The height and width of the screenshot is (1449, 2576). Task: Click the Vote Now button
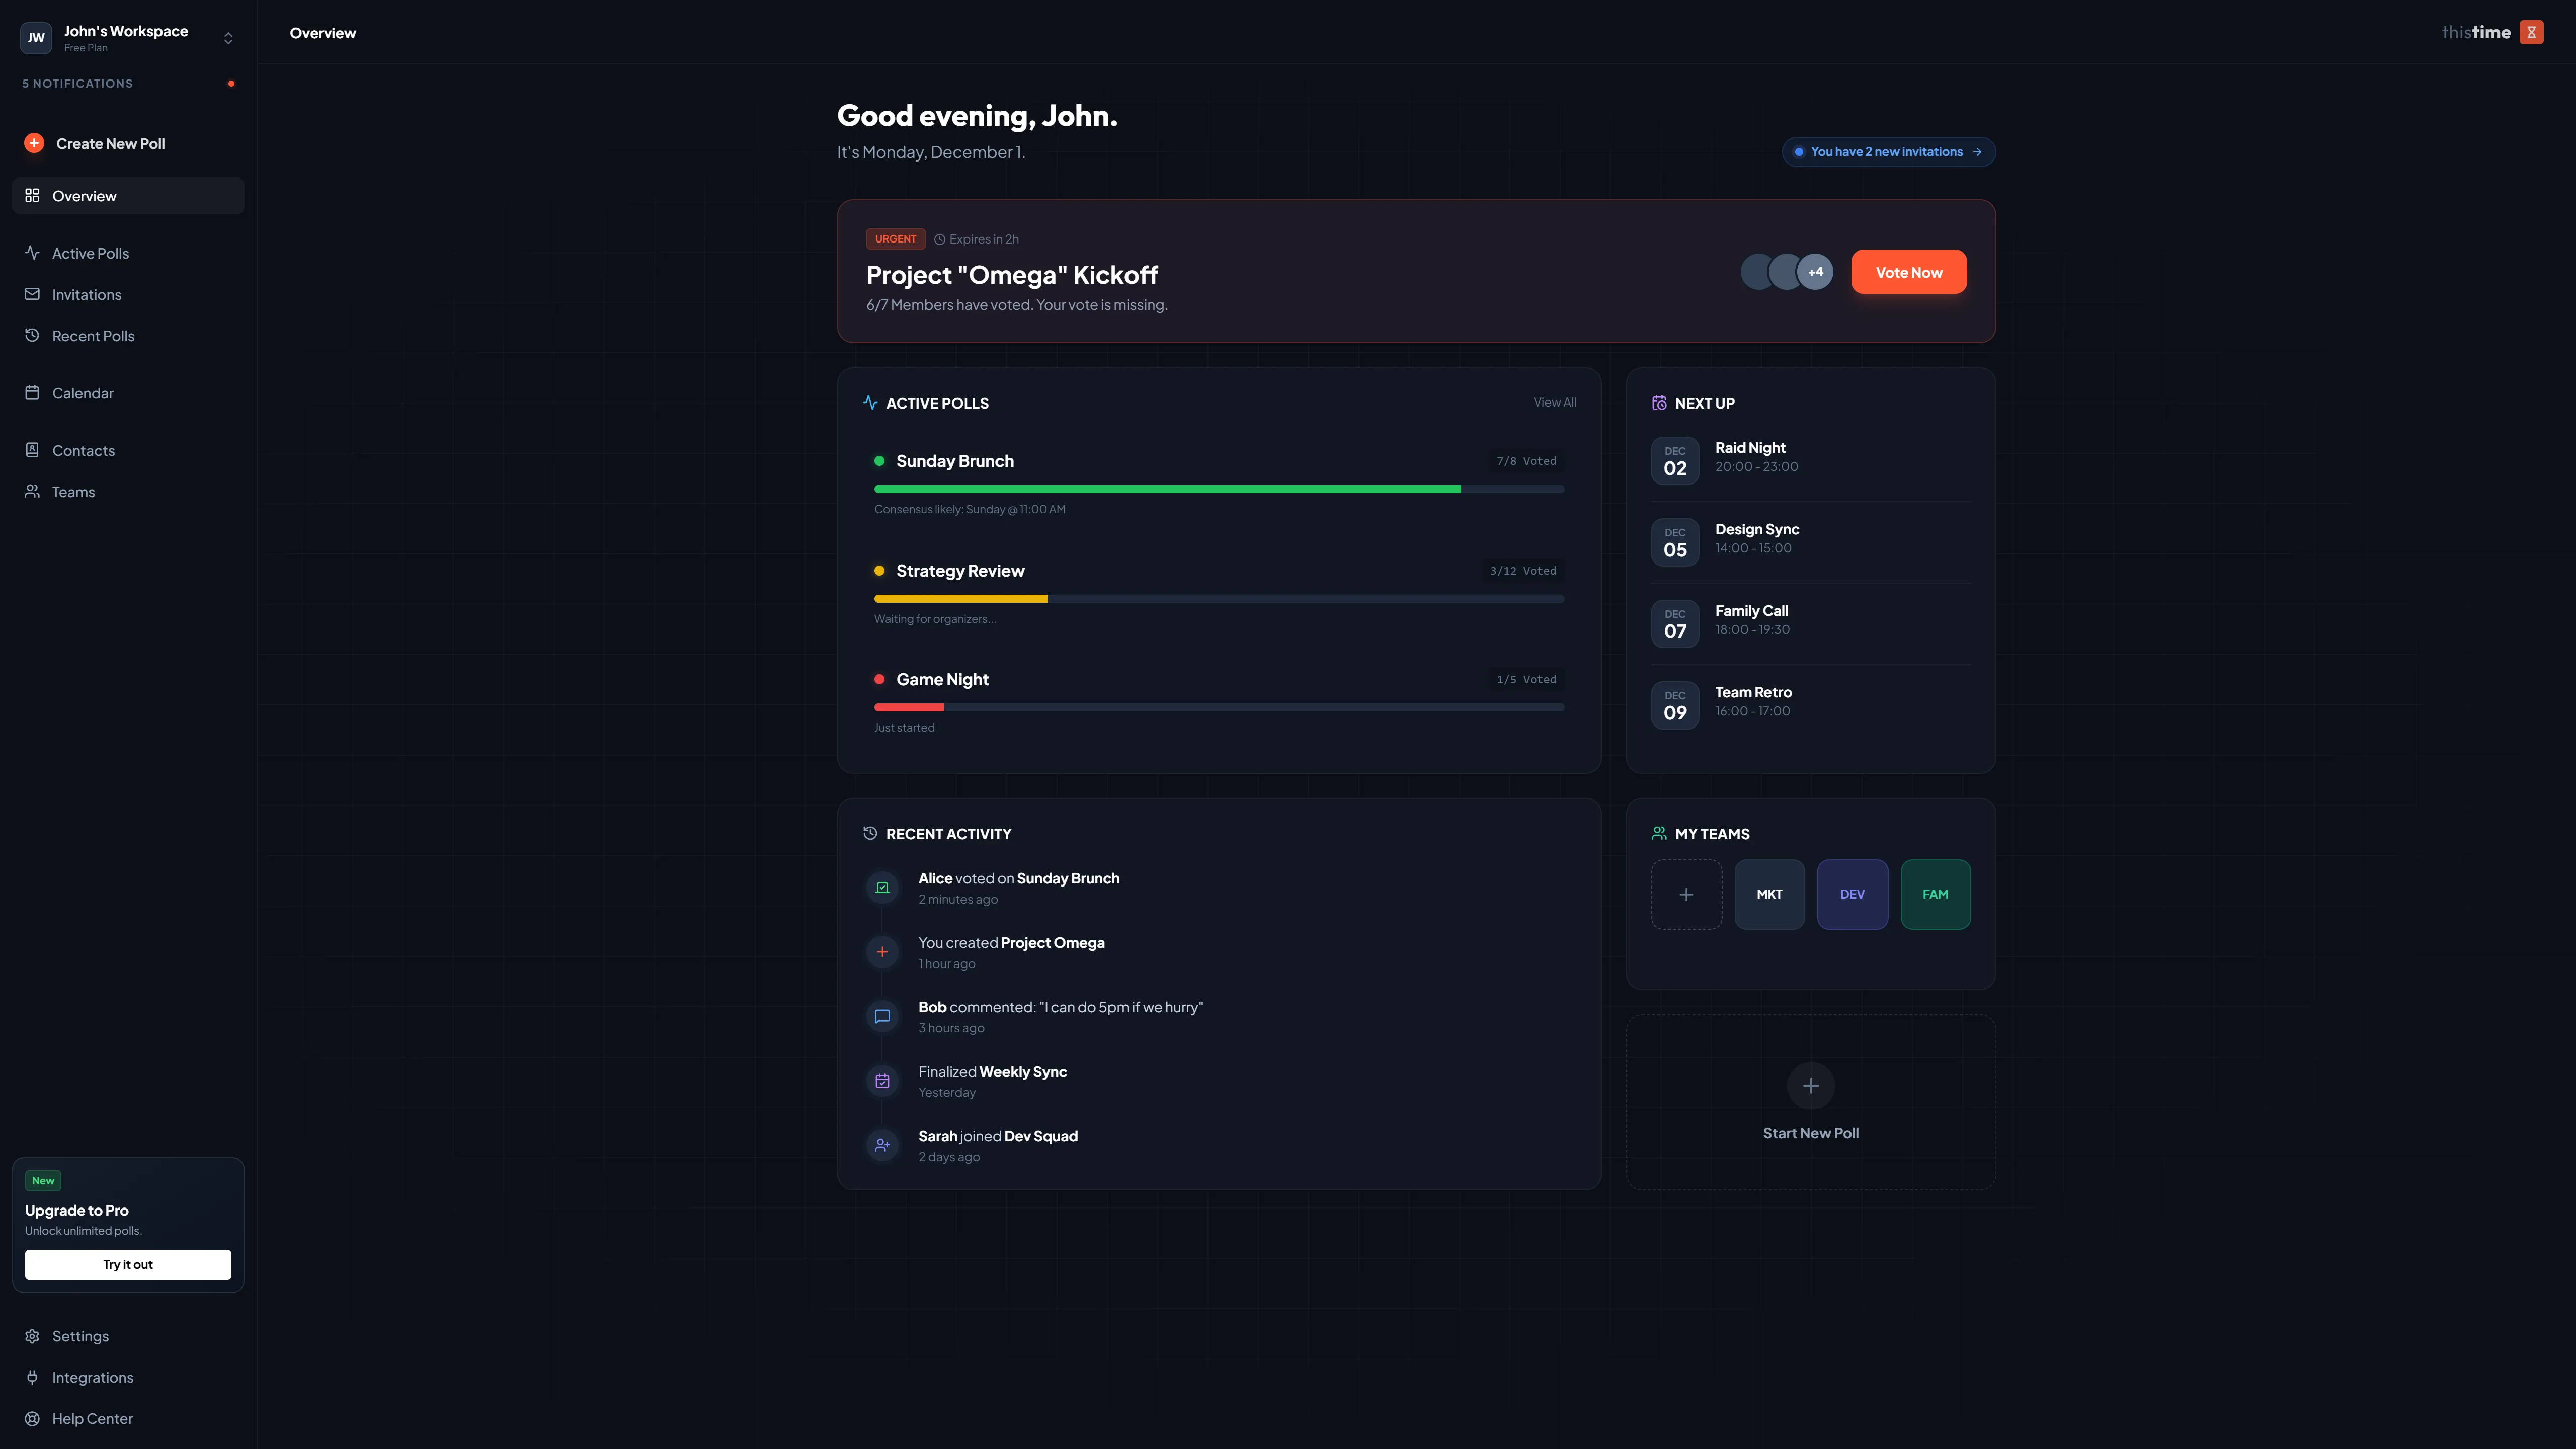pyautogui.click(x=1908, y=272)
